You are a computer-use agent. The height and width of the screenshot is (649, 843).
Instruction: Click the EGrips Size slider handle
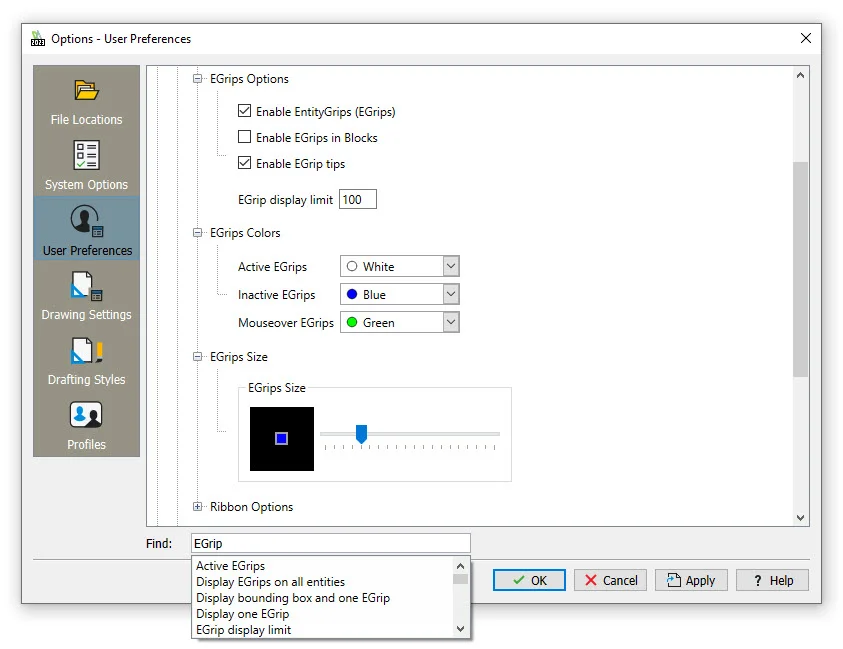361,433
